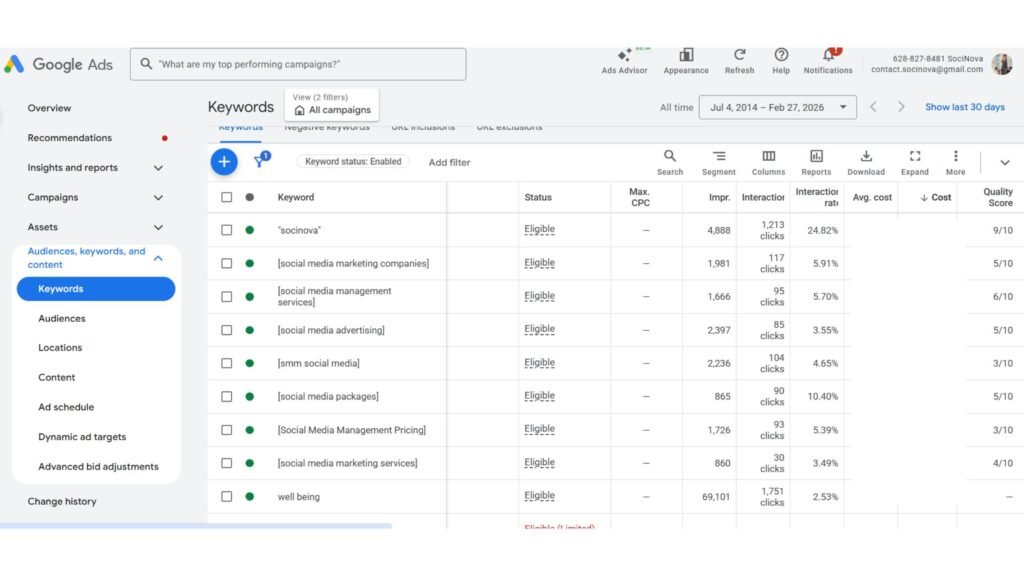
Task: Download the keywords table
Action: click(x=866, y=160)
